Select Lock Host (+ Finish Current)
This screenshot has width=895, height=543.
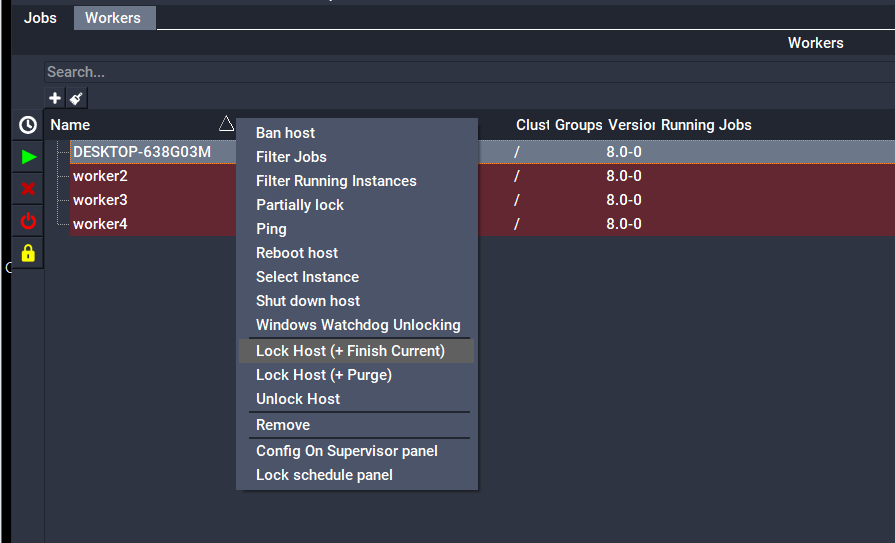pos(350,351)
